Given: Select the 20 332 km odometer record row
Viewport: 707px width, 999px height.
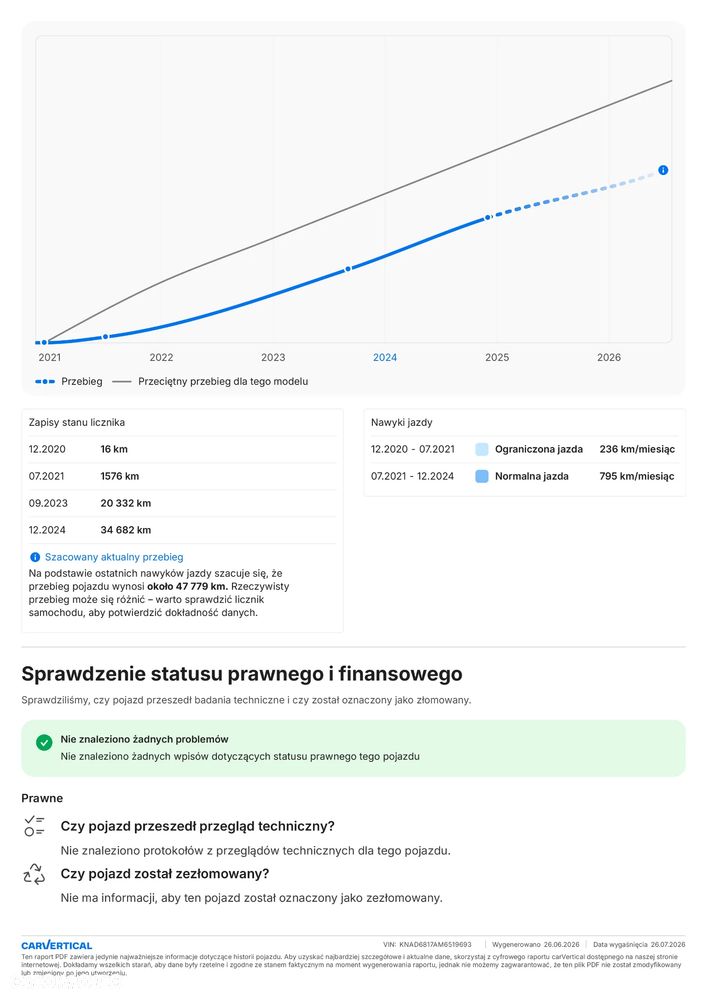Looking at the screenshot, I should 182,503.
